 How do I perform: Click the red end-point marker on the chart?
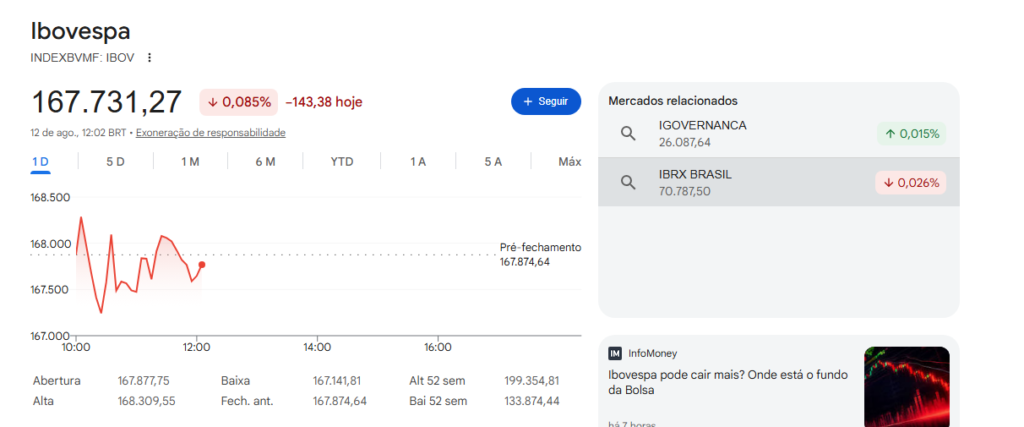tap(202, 264)
